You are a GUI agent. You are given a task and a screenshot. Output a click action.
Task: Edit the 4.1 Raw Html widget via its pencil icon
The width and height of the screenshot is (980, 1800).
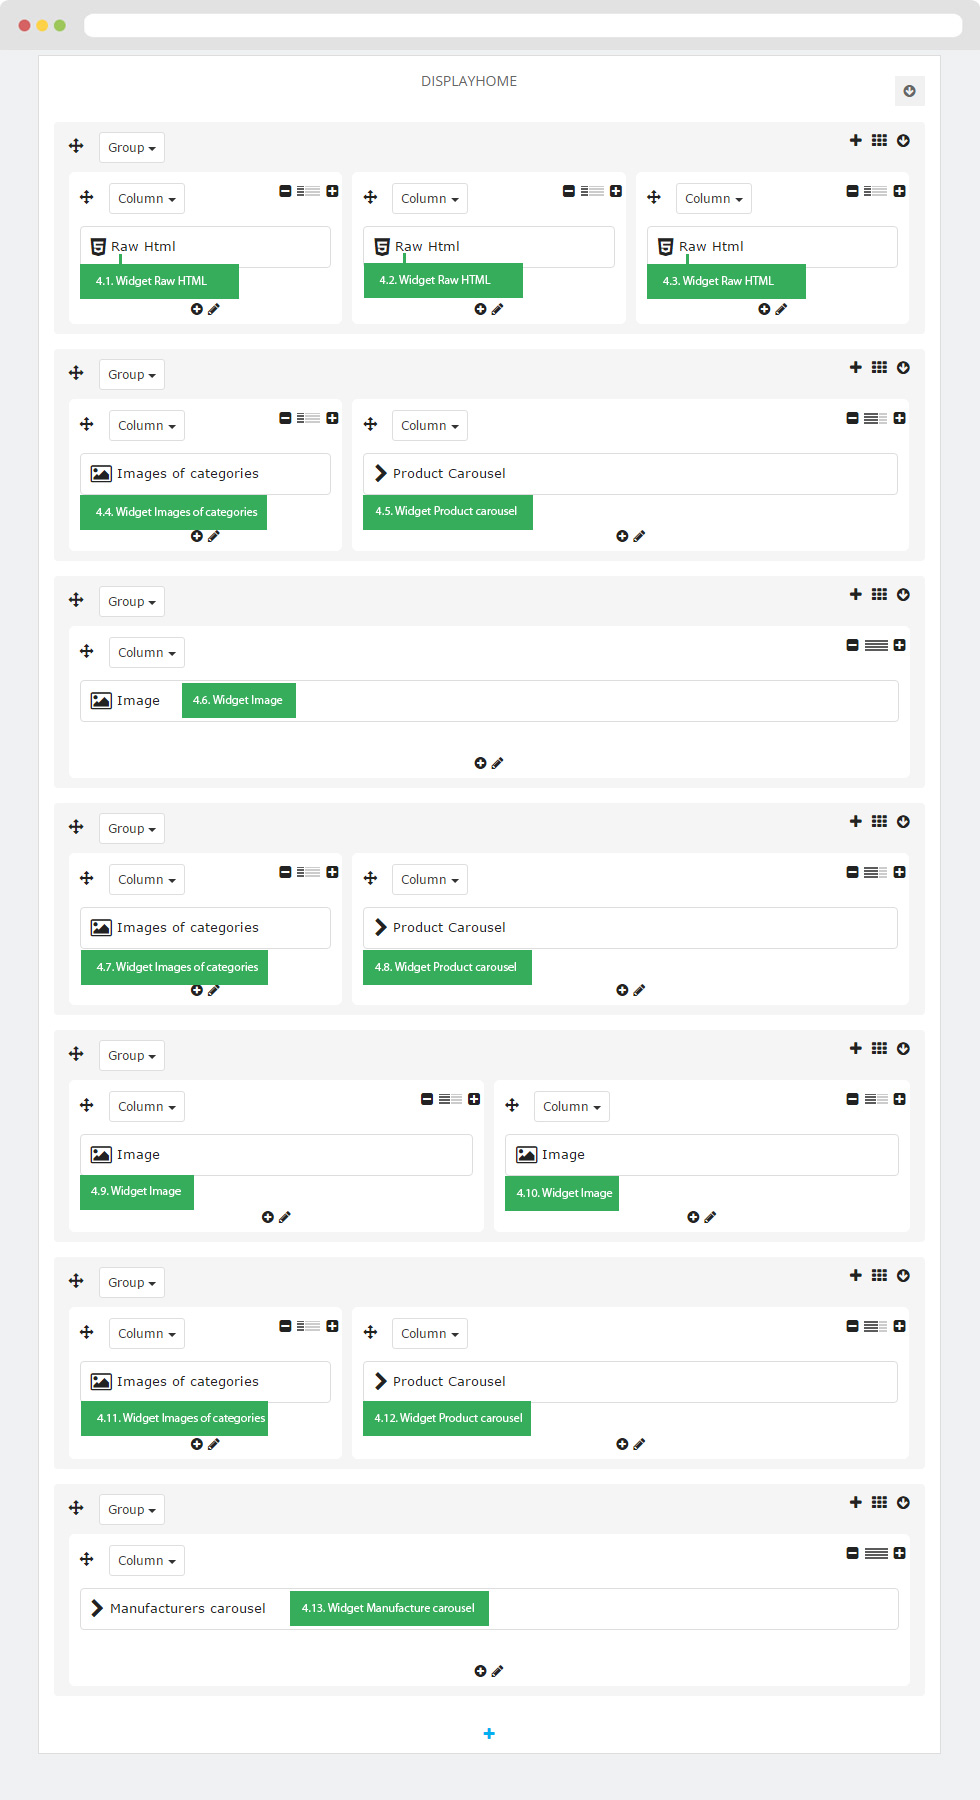[x=213, y=309]
